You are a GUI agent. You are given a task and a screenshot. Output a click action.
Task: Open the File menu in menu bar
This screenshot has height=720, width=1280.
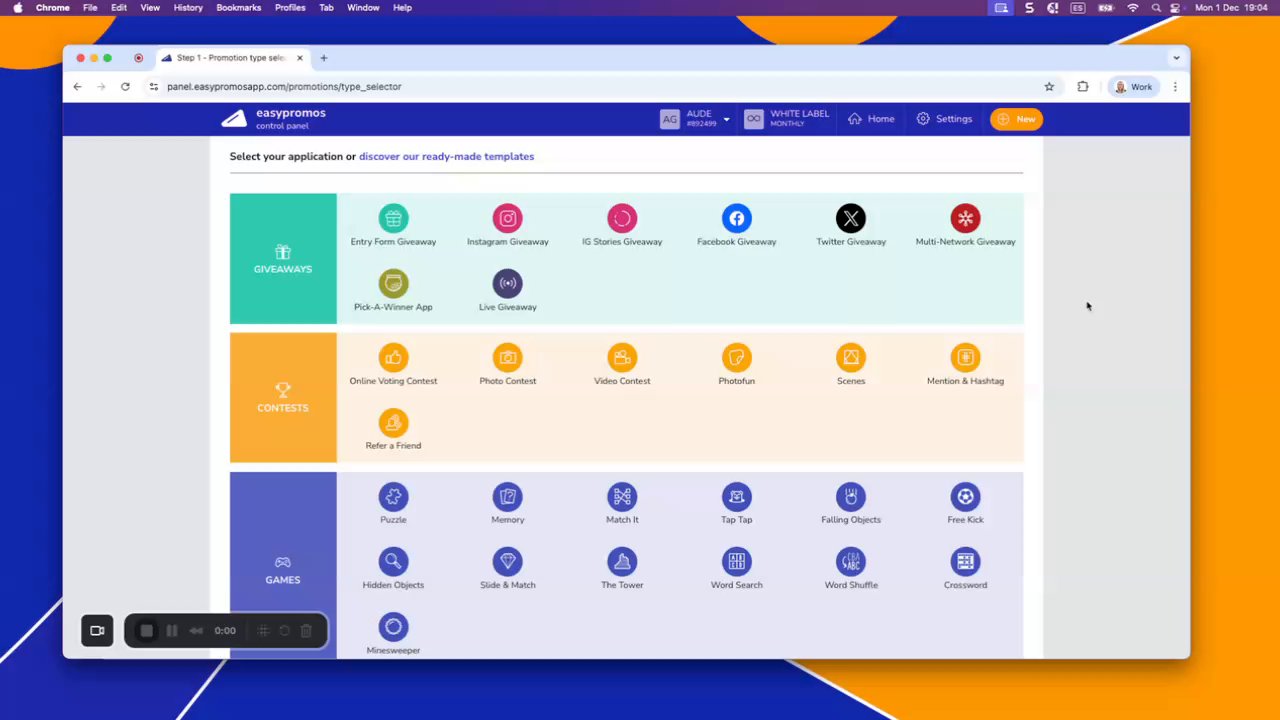pyautogui.click(x=90, y=7)
